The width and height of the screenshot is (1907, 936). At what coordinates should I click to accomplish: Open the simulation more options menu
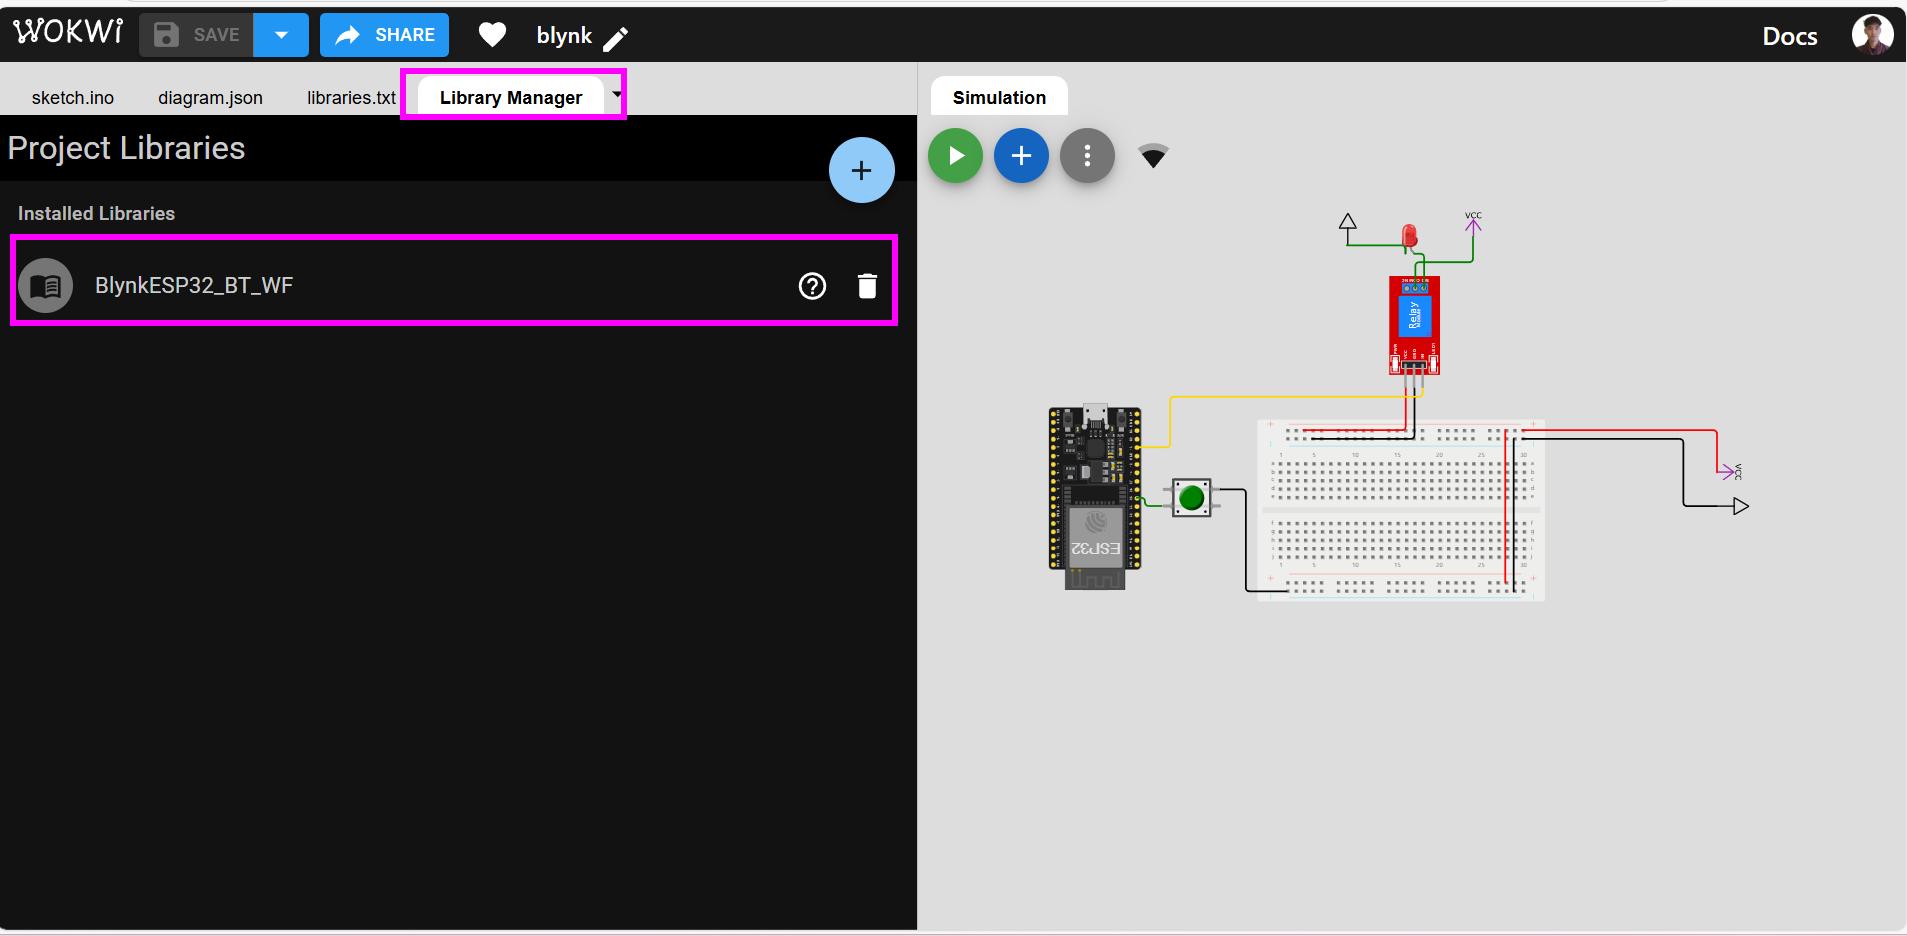[1087, 156]
